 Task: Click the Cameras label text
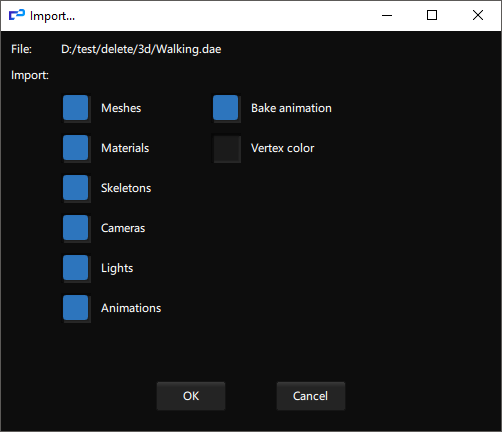coord(123,228)
